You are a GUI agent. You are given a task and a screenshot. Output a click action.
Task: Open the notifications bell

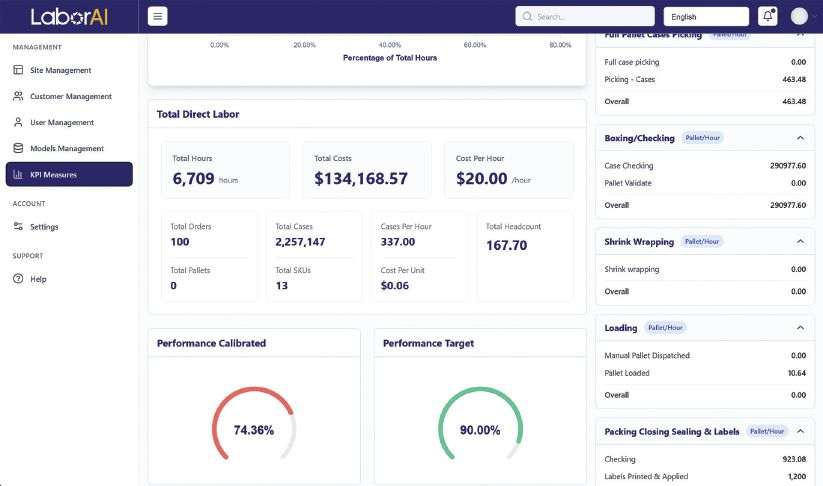(x=767, y=16)
